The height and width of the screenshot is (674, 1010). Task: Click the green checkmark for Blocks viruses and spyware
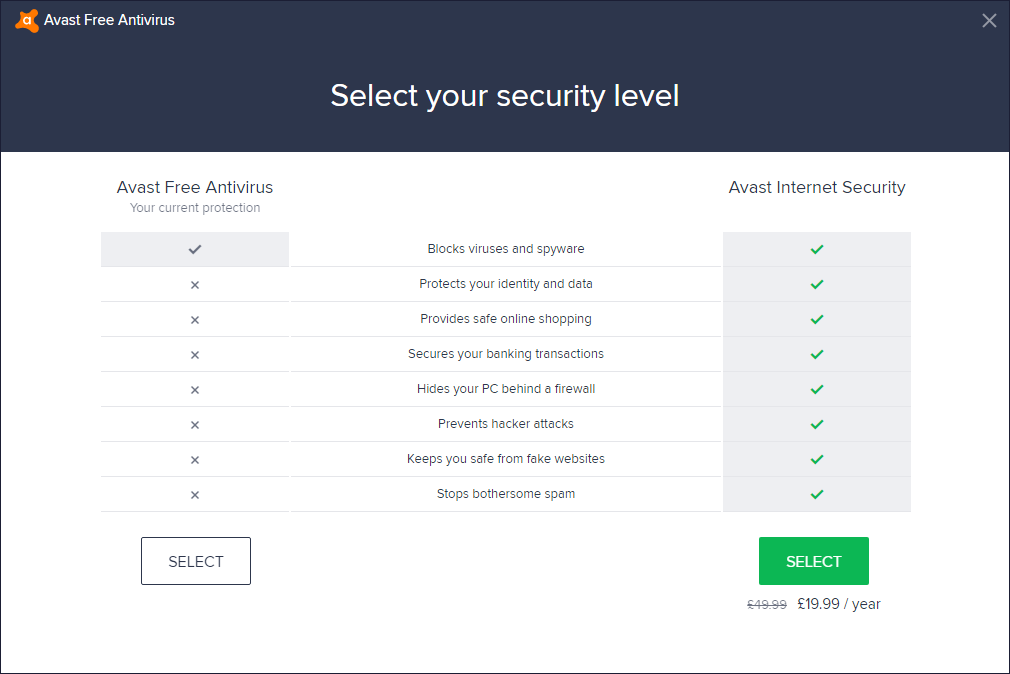click(817, 249)
